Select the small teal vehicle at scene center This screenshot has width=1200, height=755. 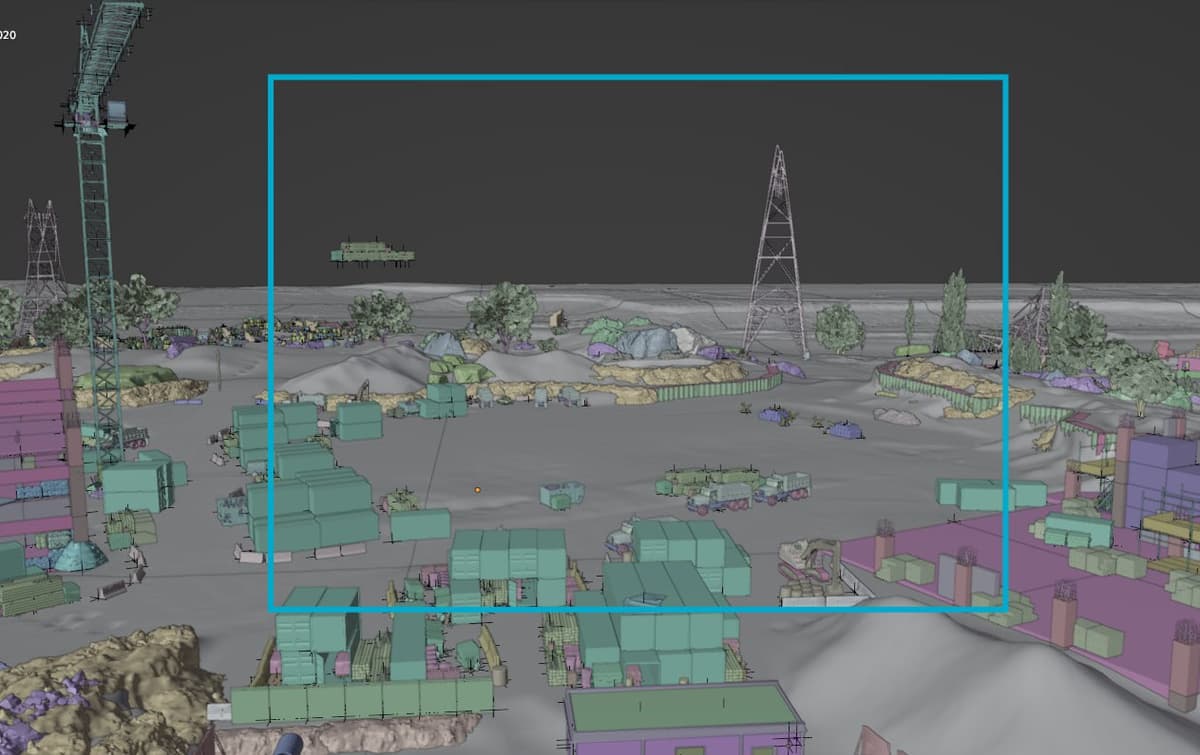pyautogui.click(x=562, y=494)
